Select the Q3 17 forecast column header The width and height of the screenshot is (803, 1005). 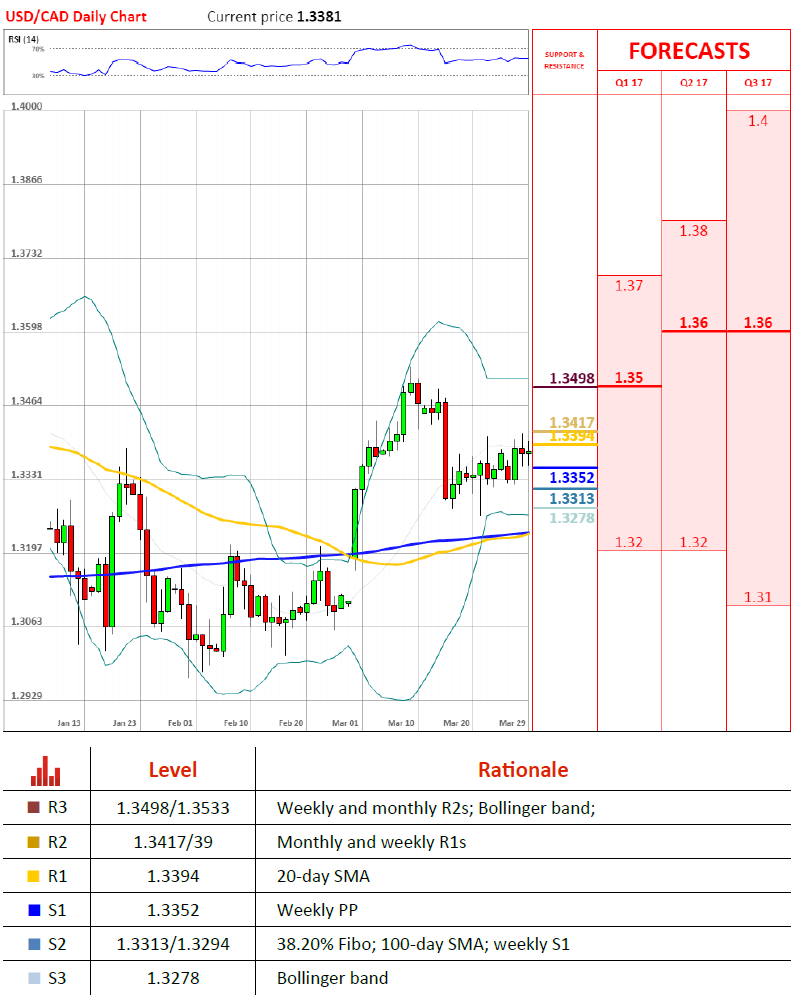pos(758,83)
